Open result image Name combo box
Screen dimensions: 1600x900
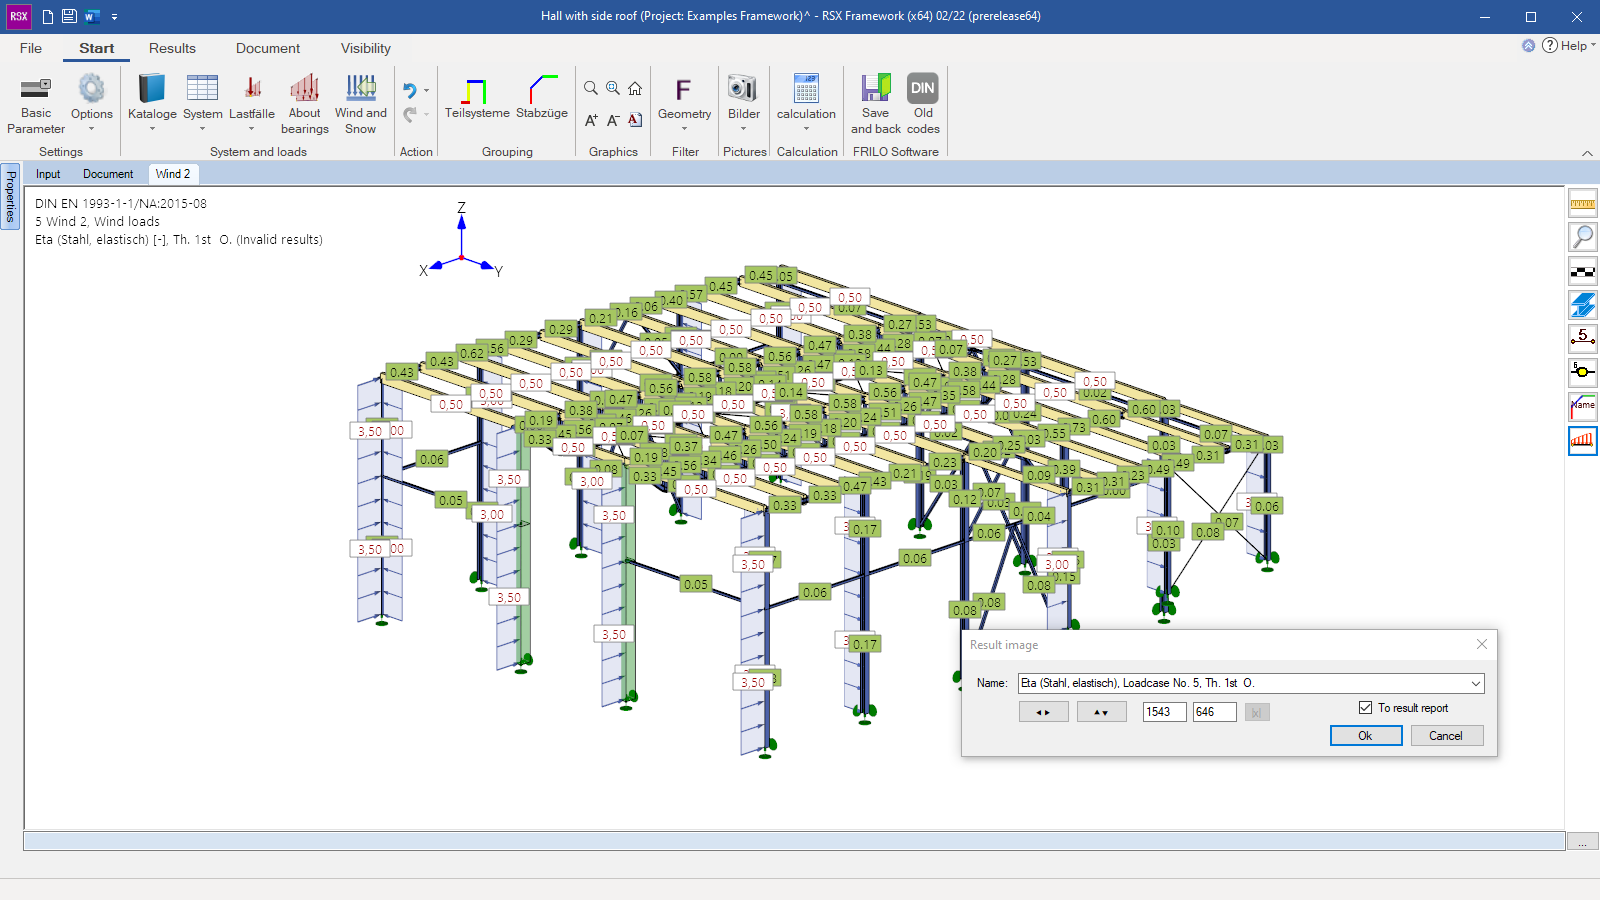pyautogui.click(x=1251, y=683)
